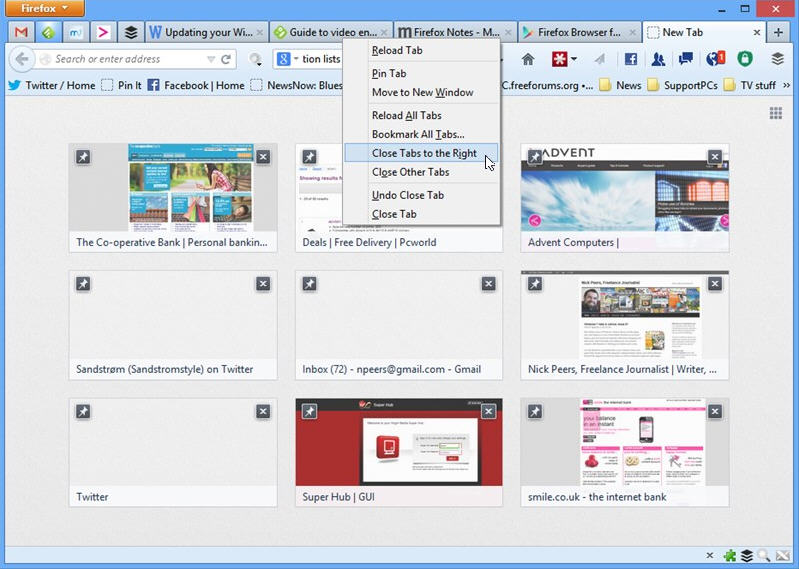Click the Back navigation arrow
This screenshot has width=799, height=569.
pyautogui.click(x=21, y=59)
